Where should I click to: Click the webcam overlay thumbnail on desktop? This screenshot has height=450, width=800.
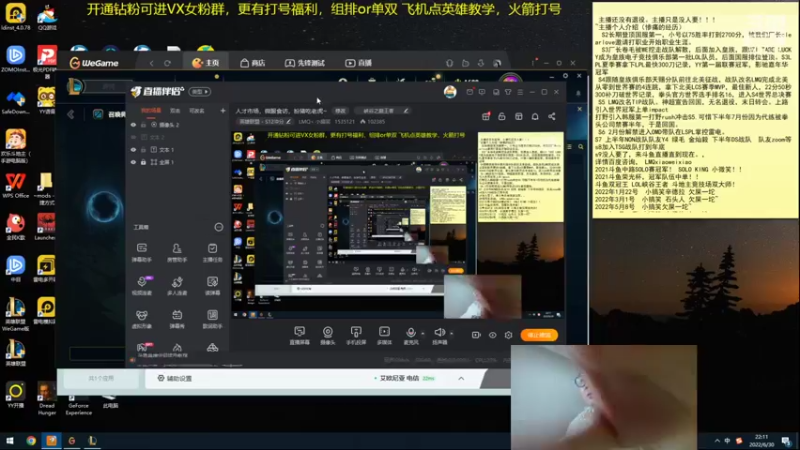[604, 397]
